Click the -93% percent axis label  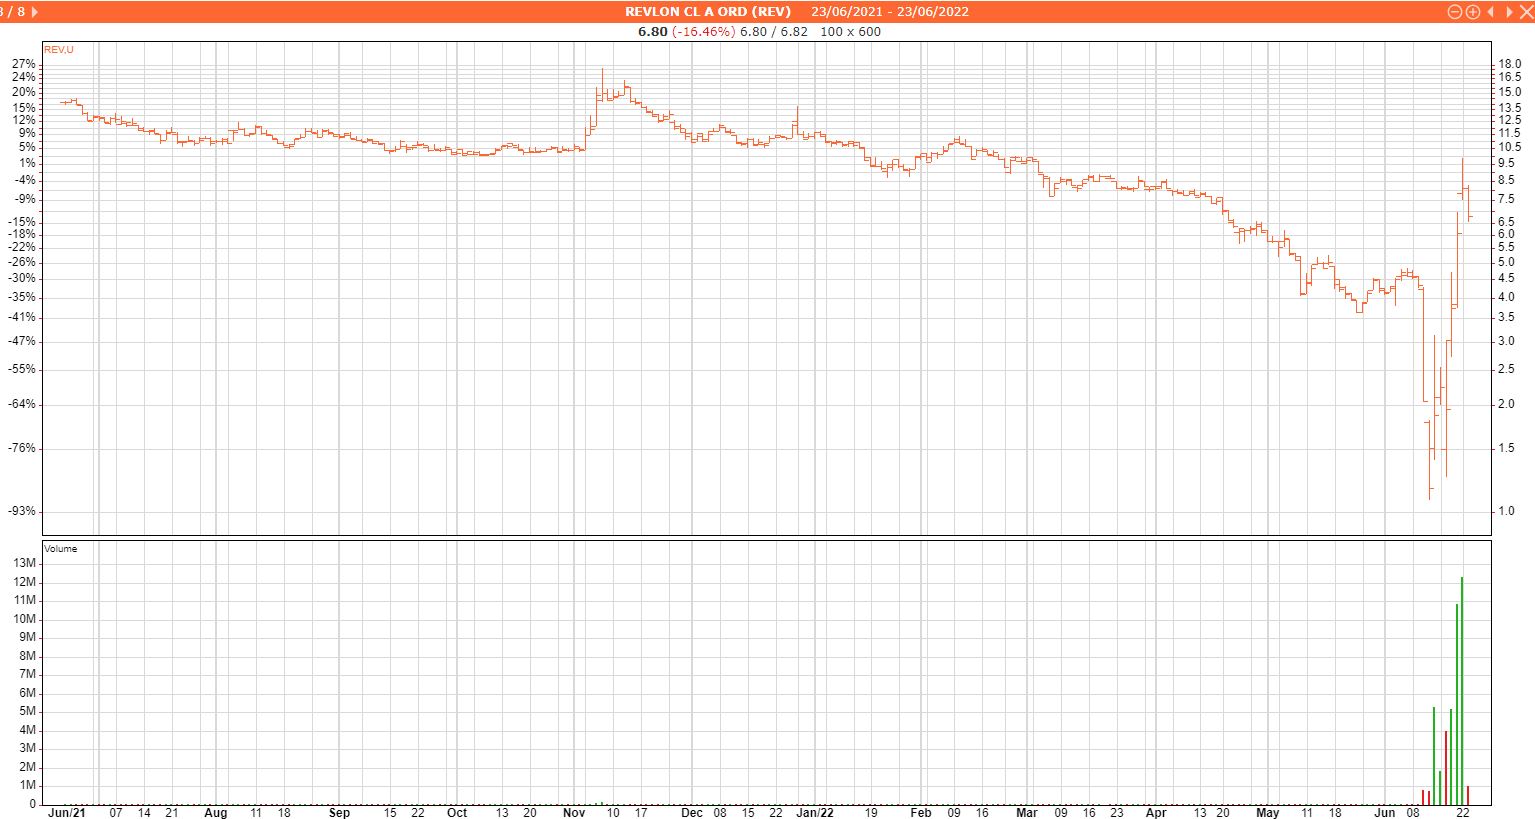(x=24, y=511)
